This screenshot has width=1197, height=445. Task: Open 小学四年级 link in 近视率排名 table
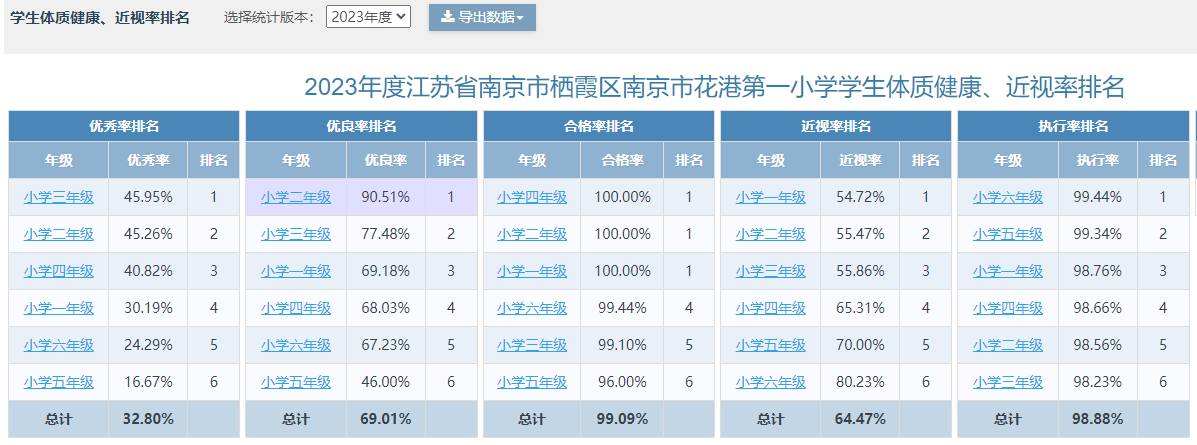pyautogui.click(x=770, y=308)
